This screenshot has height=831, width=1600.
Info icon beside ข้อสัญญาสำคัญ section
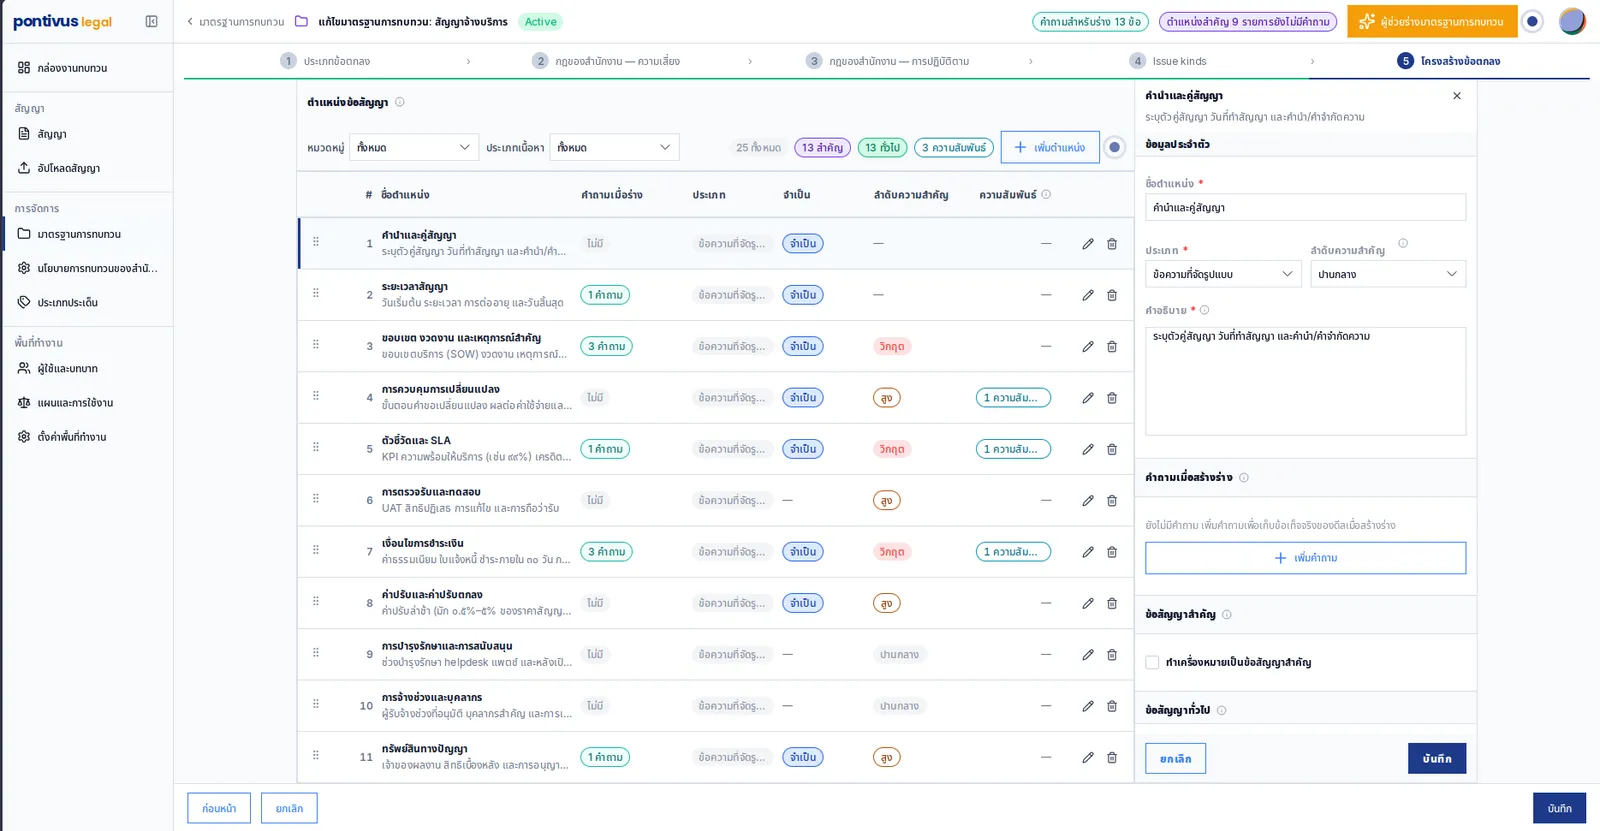1227,614
